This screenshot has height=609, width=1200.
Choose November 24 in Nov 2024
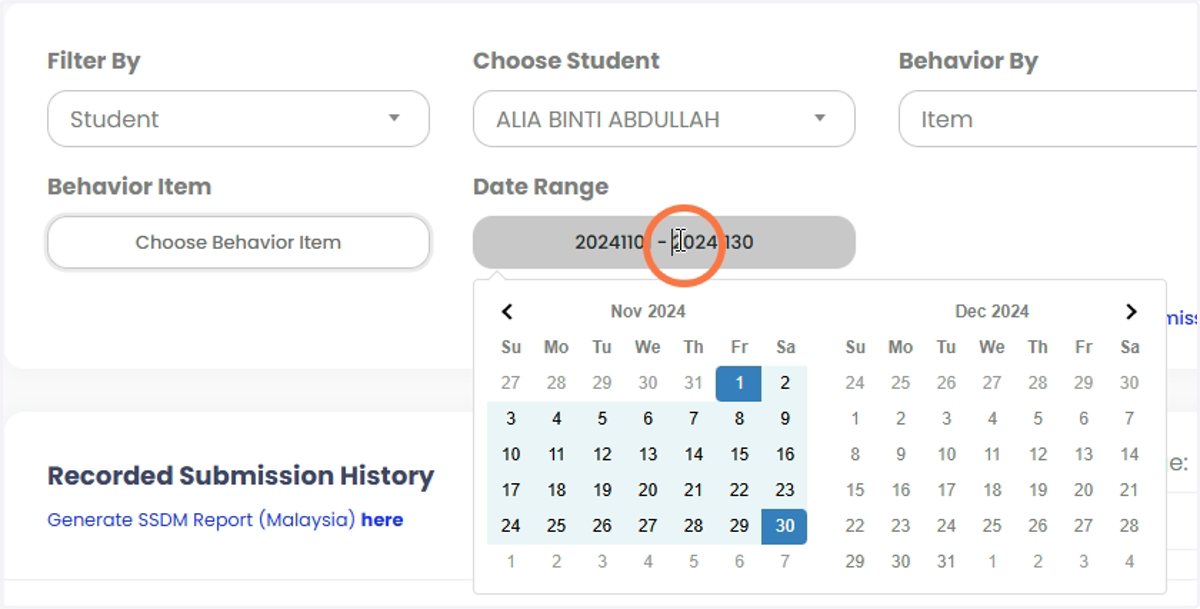pyautogui.click(x=511, y=526)
